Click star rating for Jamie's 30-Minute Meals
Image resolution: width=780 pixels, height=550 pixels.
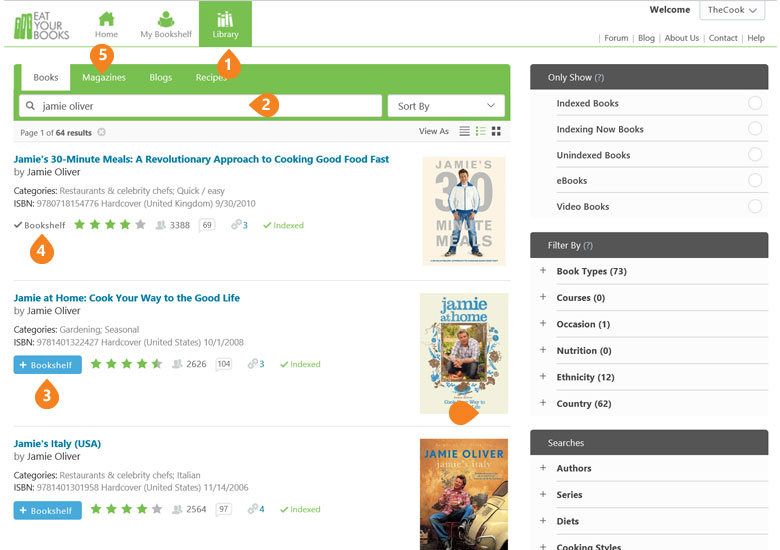pyautogui.click(x=110, y=225)
